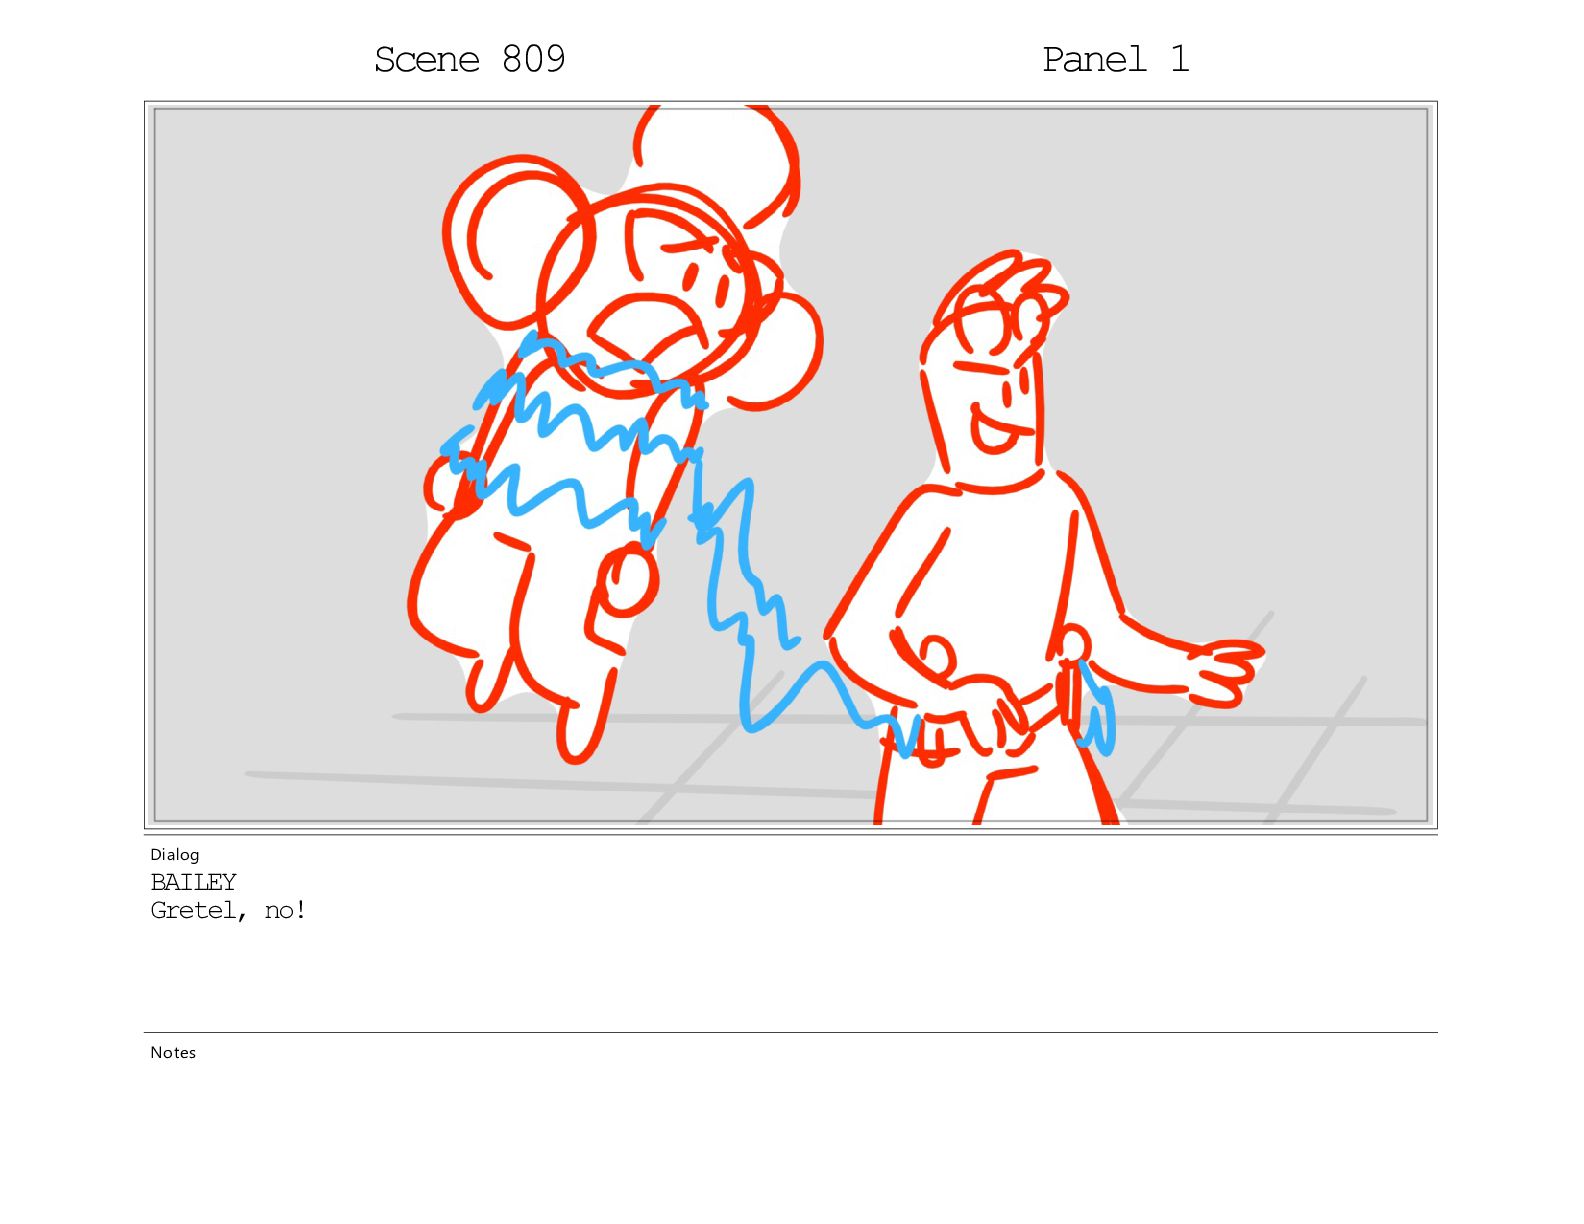
Task: Click the 'Scene 809' heading text
Action: [x=470, y=60]
